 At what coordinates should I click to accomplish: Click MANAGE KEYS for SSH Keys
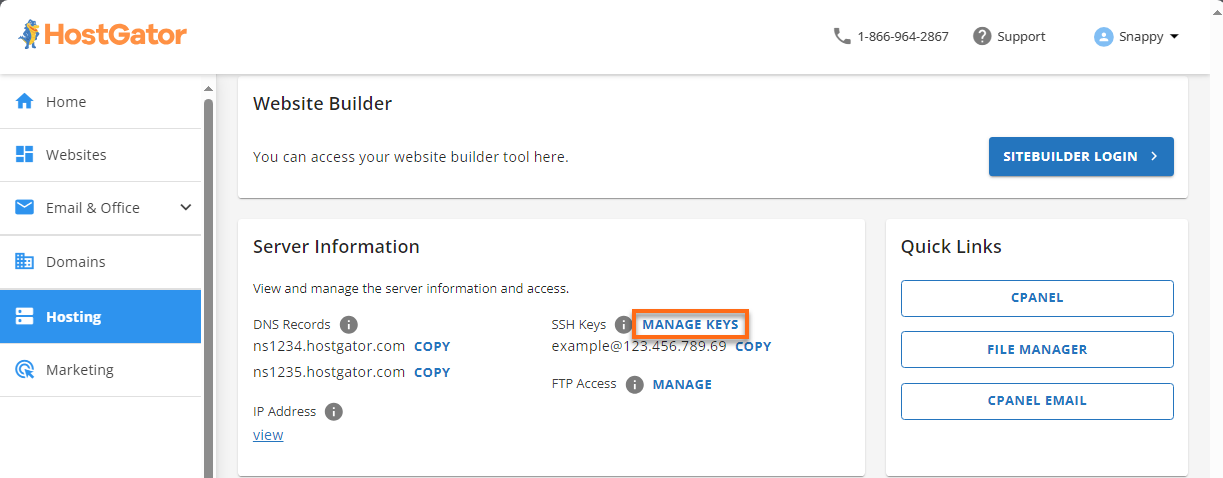(x=690, y=325)
